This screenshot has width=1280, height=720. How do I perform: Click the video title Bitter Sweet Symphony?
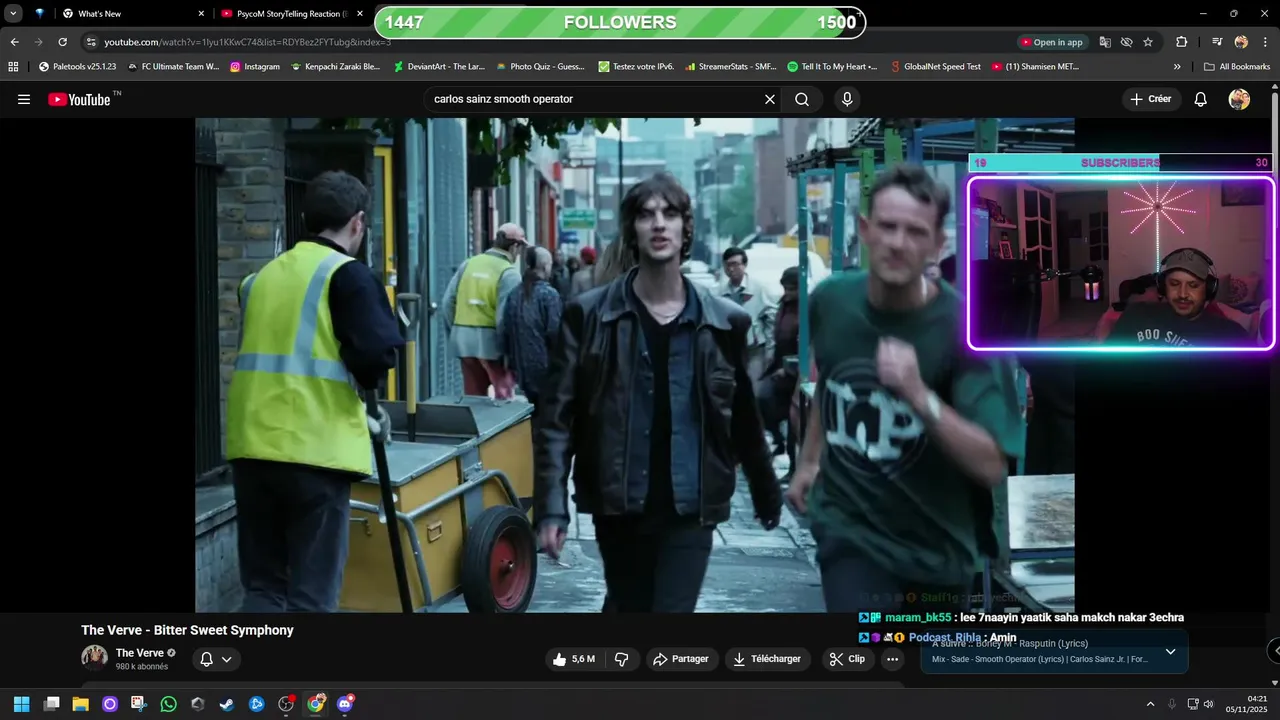(187, 630)
